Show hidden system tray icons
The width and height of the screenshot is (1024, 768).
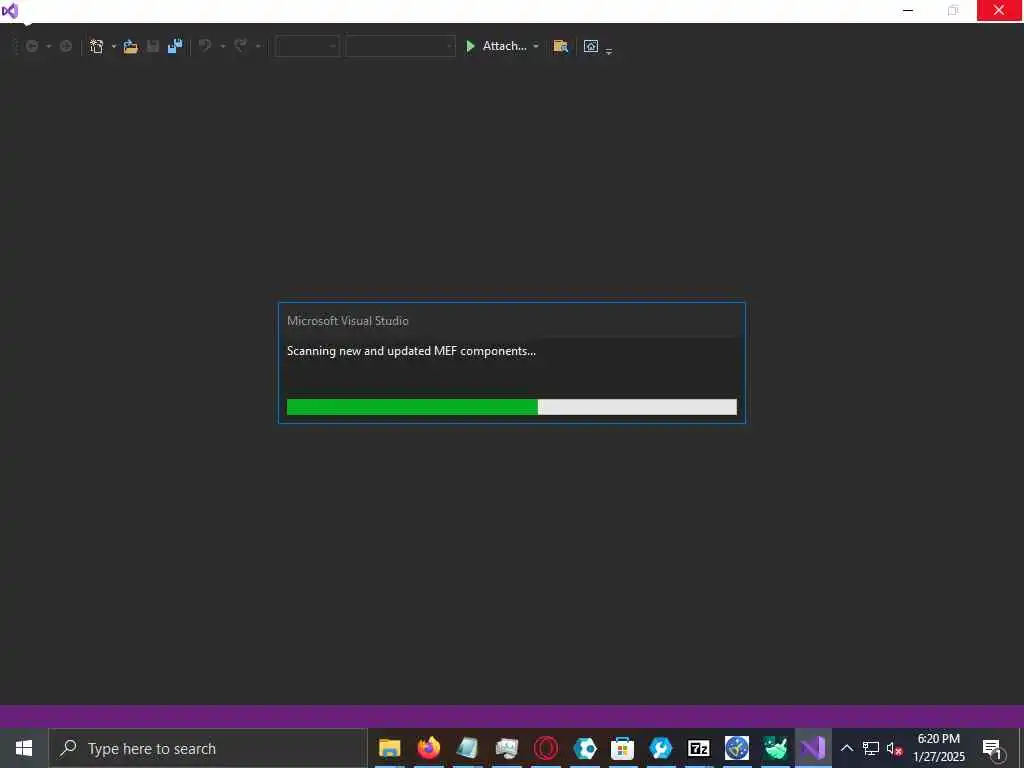(x=846, y=748)
